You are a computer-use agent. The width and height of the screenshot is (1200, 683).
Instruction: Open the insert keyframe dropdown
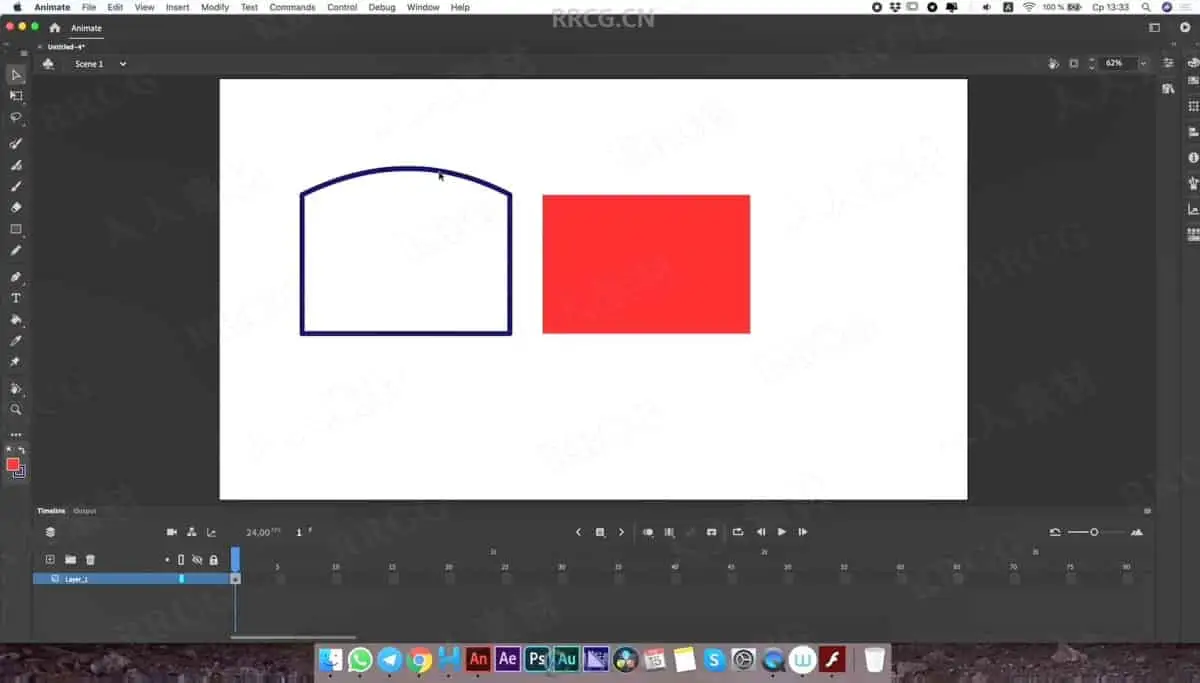click(x=600, y=532)
